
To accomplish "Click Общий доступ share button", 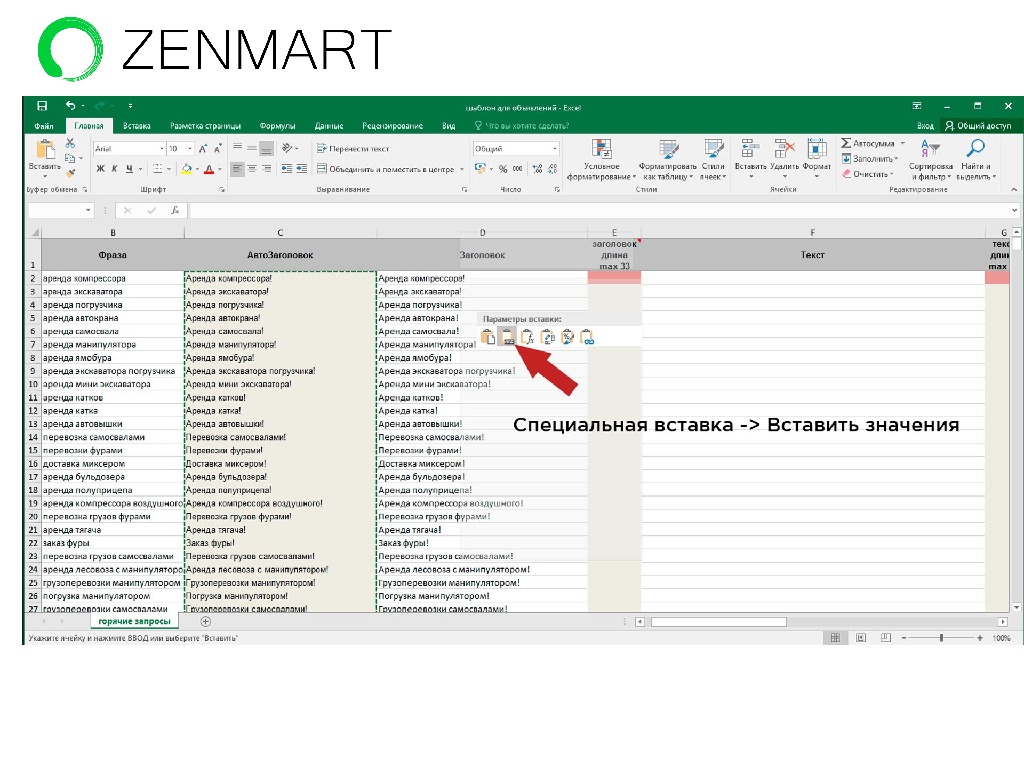I will coord(978,126).
